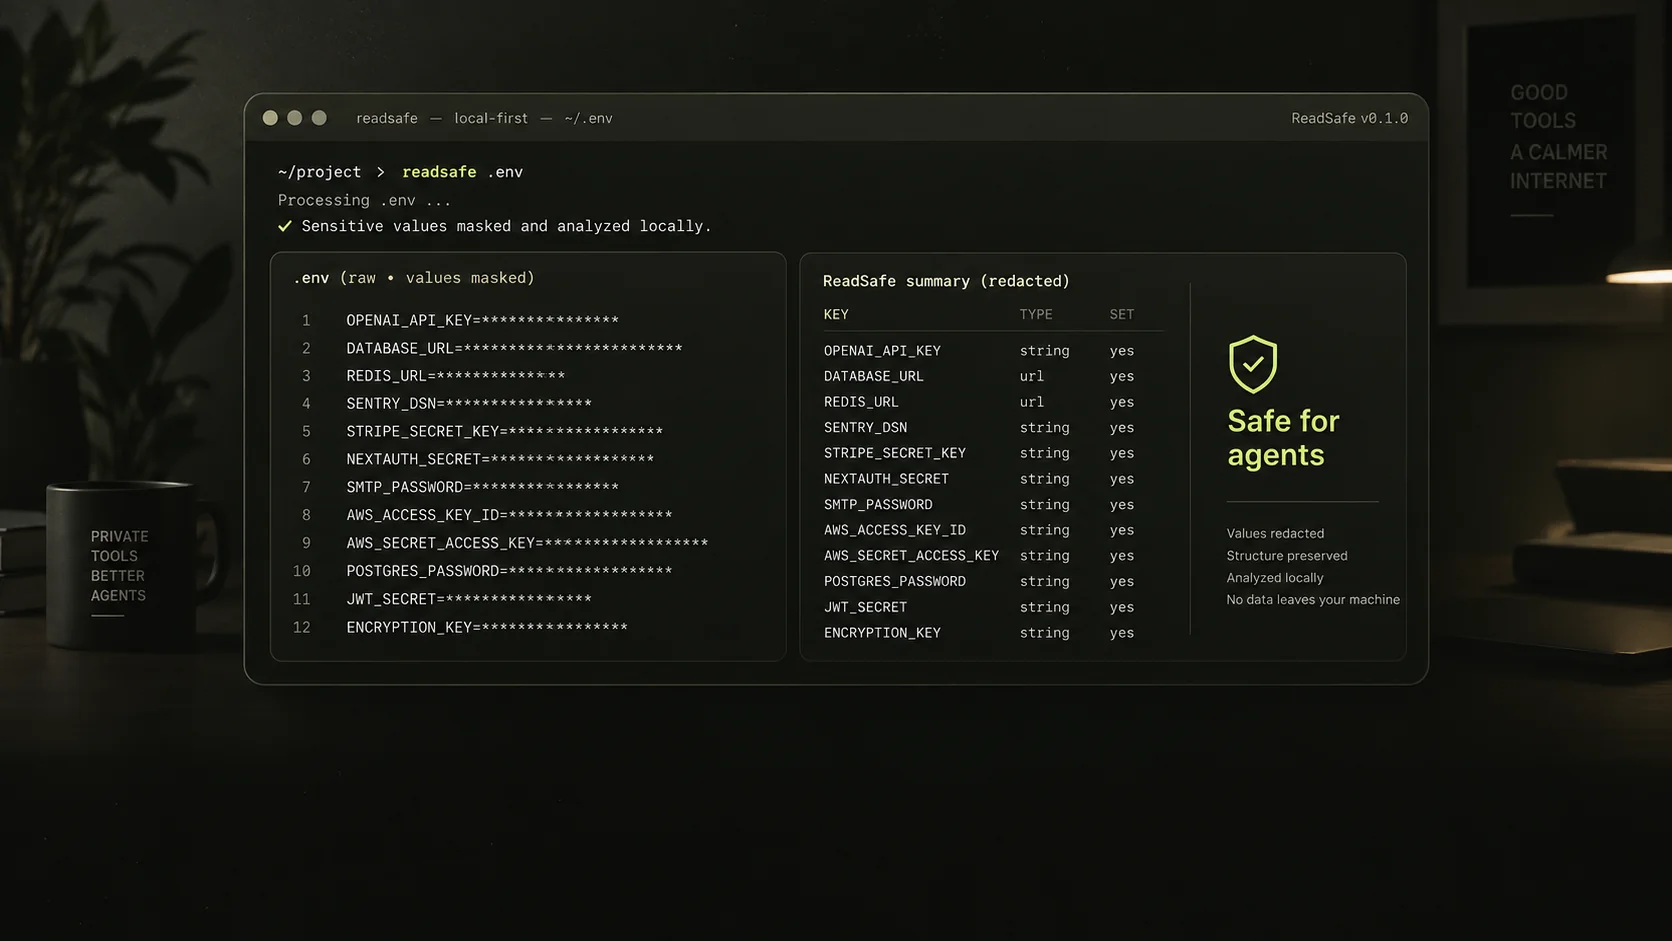
Task: Click the third window control dot
Action: [319, 118]
